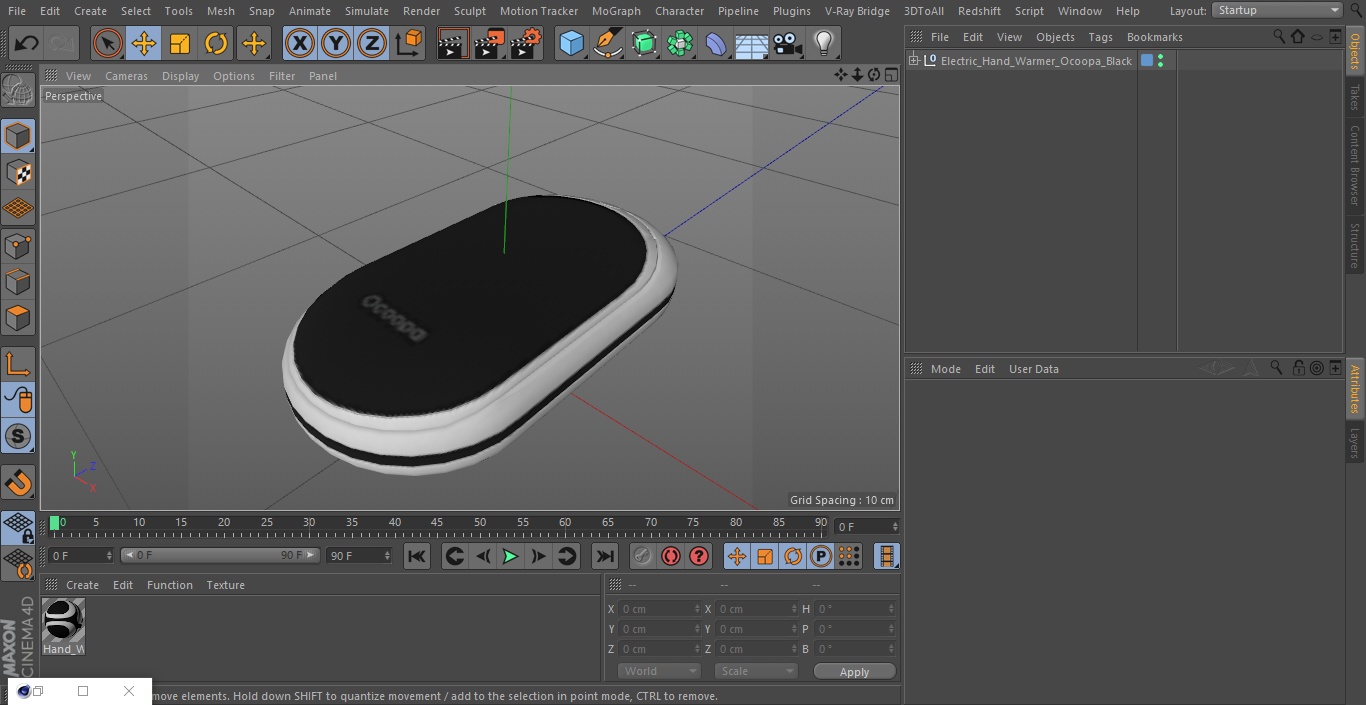Image resolution: width=1366 pixels, height=705 pixels.
Task: Open Content Browser side tab
Action: pos(1355,165)
